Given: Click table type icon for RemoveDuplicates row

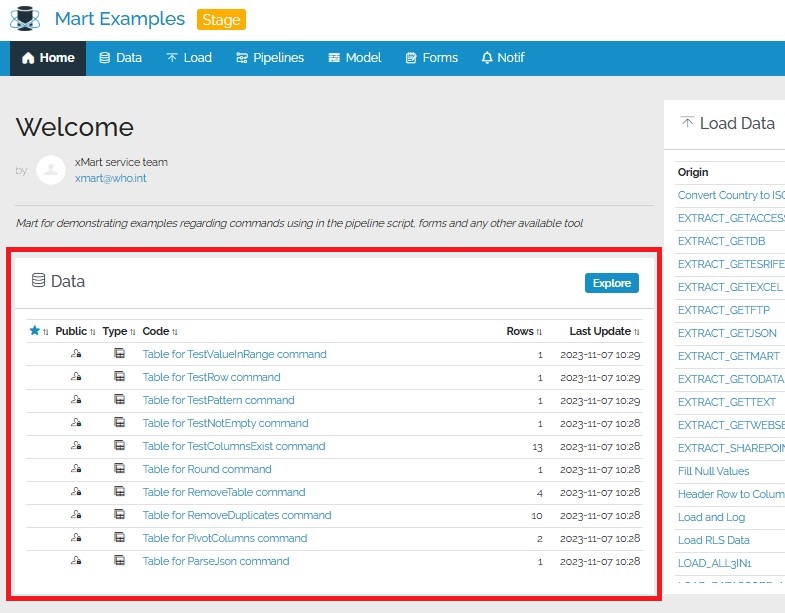Looking at the screenshot, I should point(120,514).
